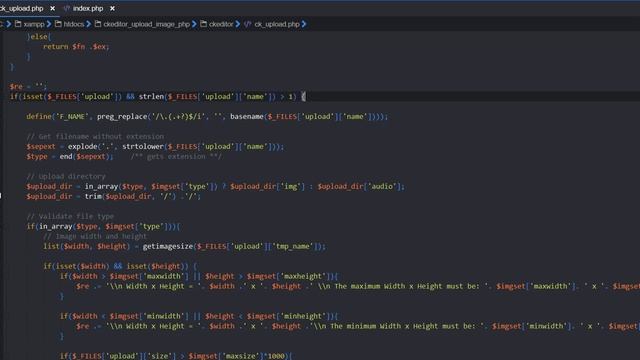Select the ck_upload.php editor tab
640x360 pixels.
pos(21,8)
